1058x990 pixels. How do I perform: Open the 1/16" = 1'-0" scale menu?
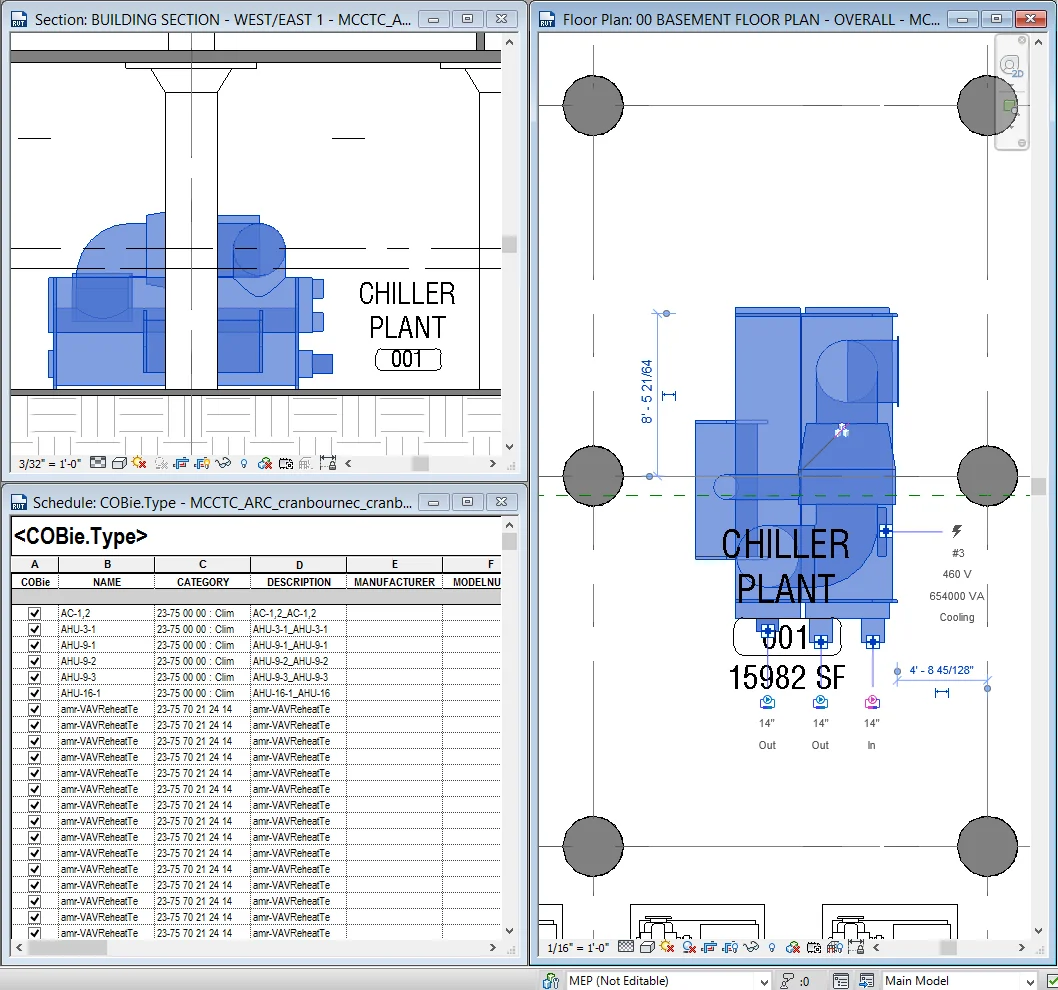coord(578,948)
